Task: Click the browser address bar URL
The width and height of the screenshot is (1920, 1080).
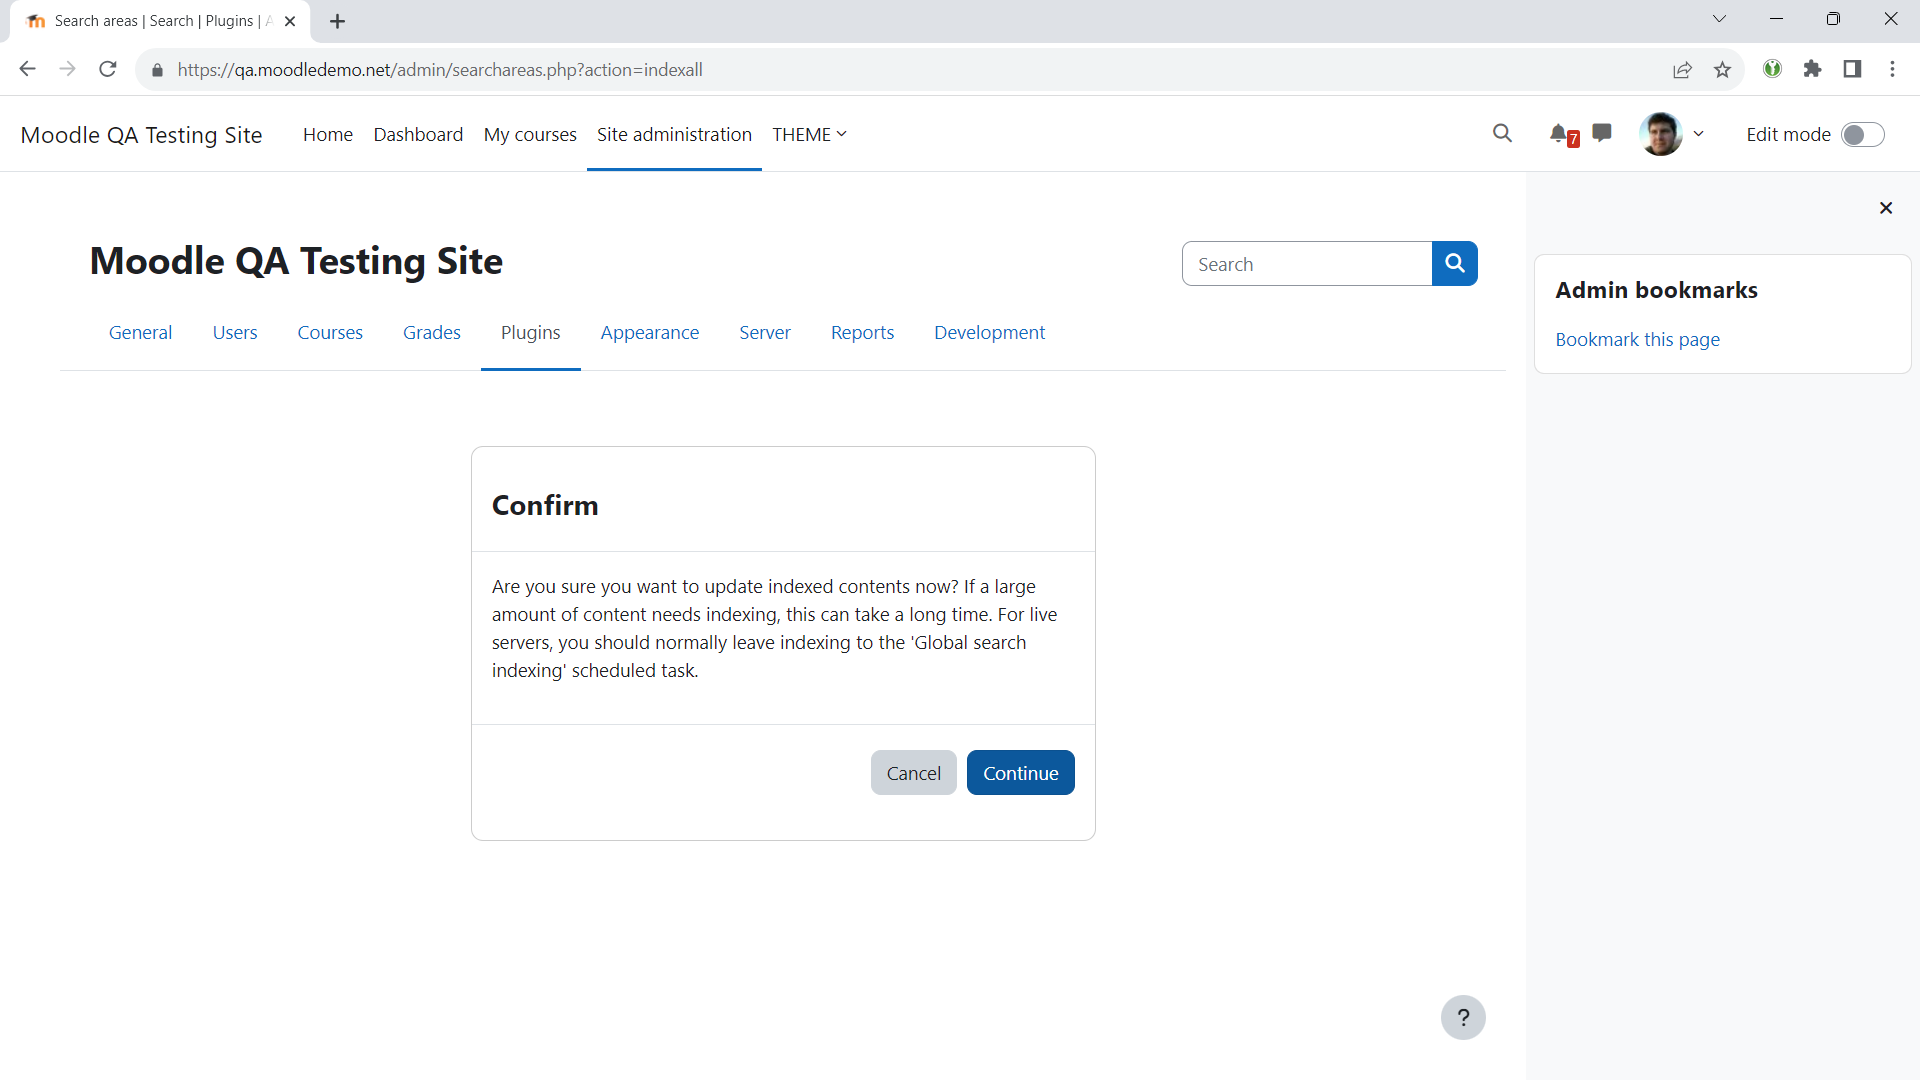Action: point(440,70)
